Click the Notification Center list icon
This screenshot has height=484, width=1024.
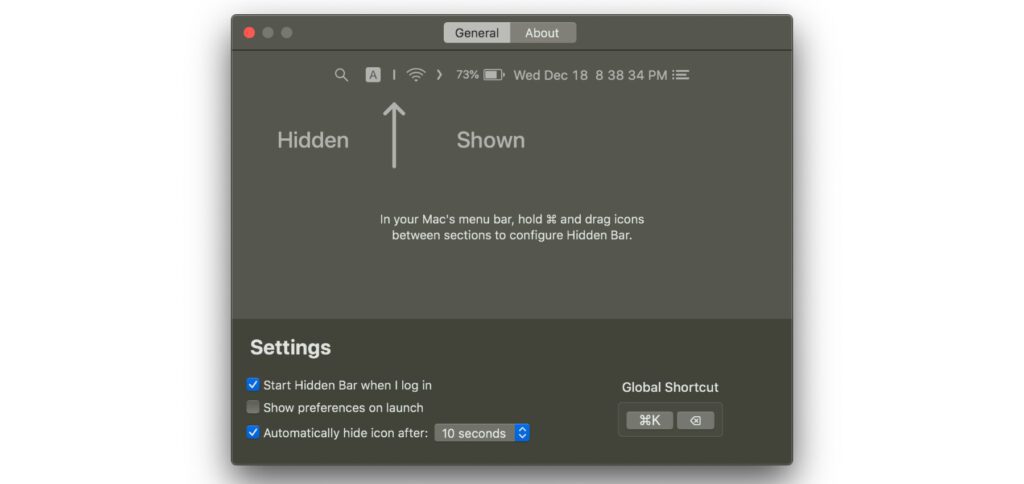pos(681,75)
